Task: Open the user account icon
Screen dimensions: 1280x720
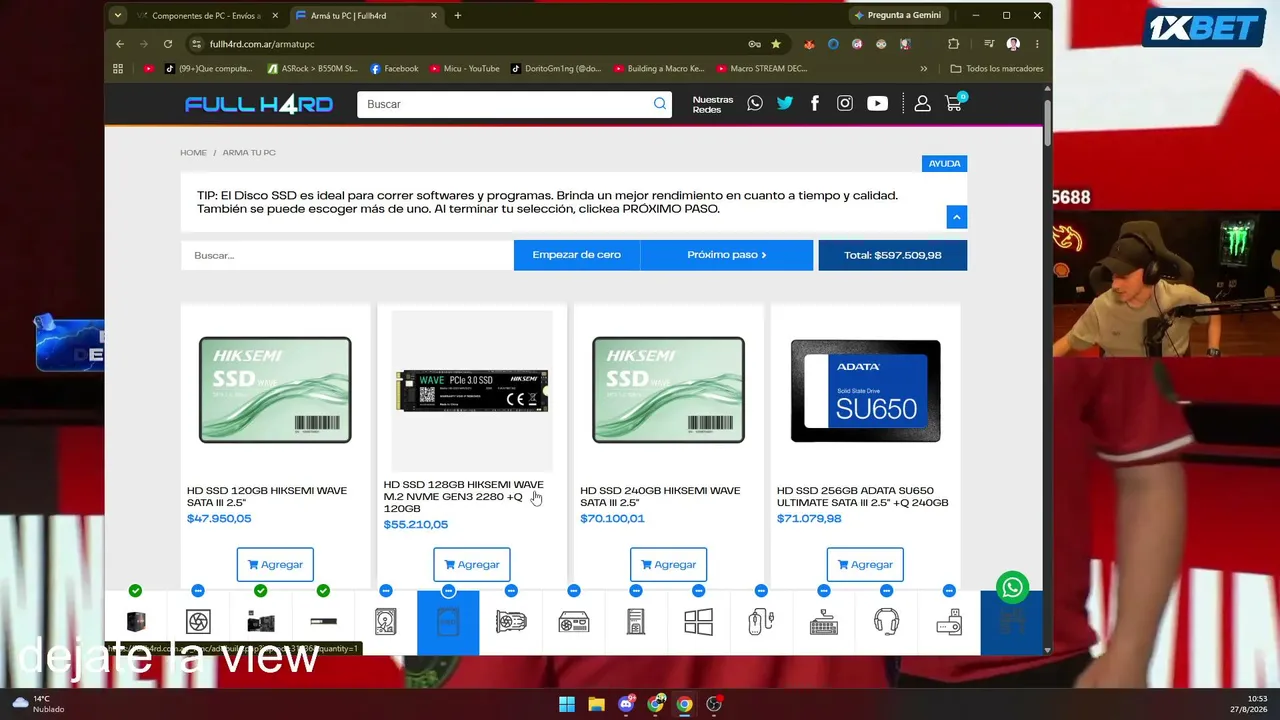Action: pos(923,104)
